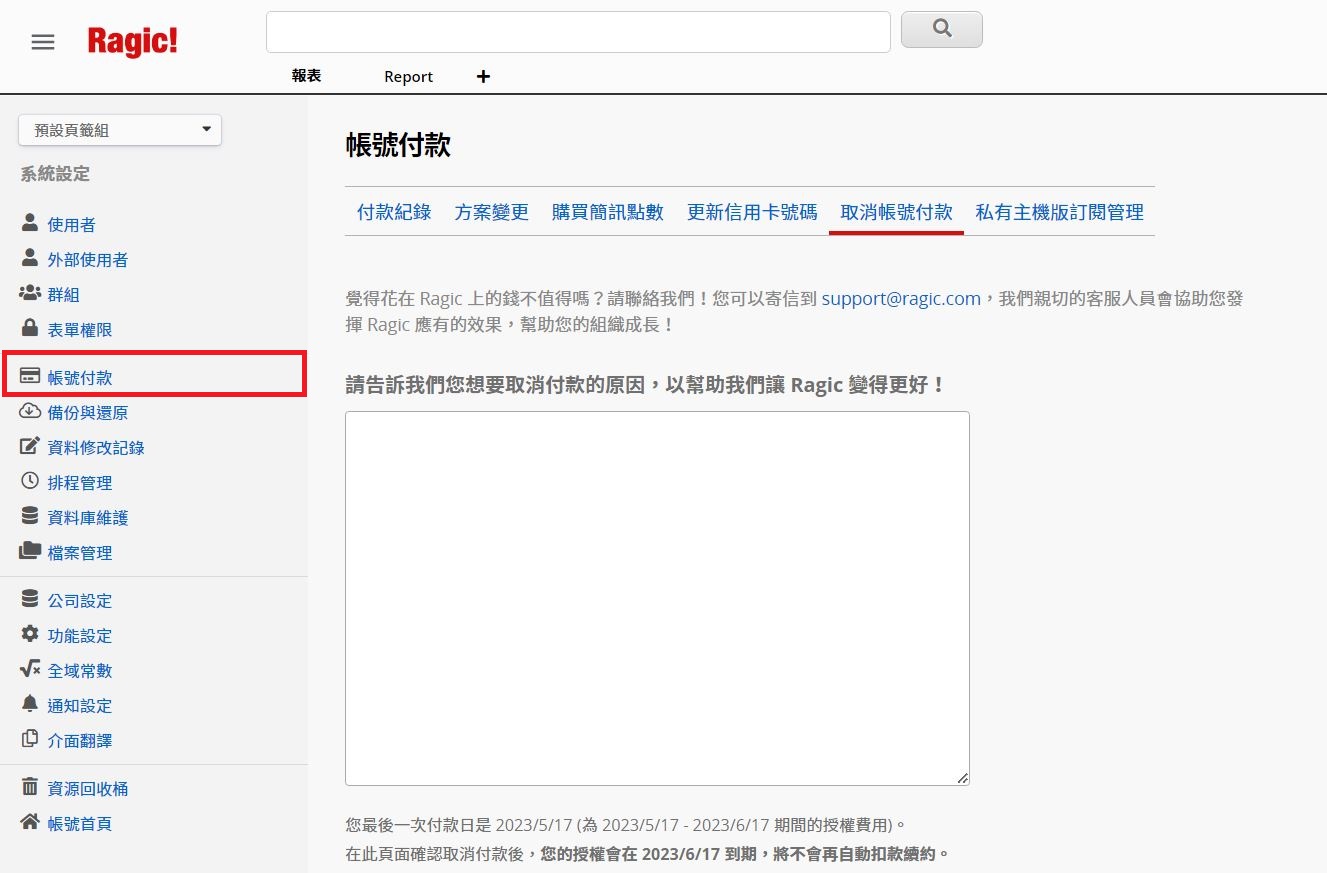The width and height of the screenshot is (1327, 873).
Task: Click the credit card icon beside 帳號付款
Action: pos(30,376)
